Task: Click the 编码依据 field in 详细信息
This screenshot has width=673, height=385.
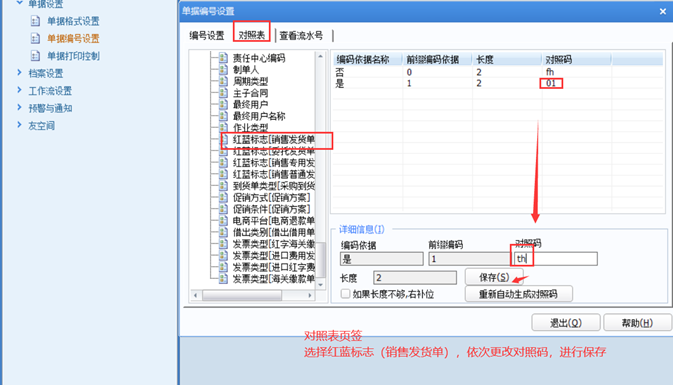Action: 382,258
